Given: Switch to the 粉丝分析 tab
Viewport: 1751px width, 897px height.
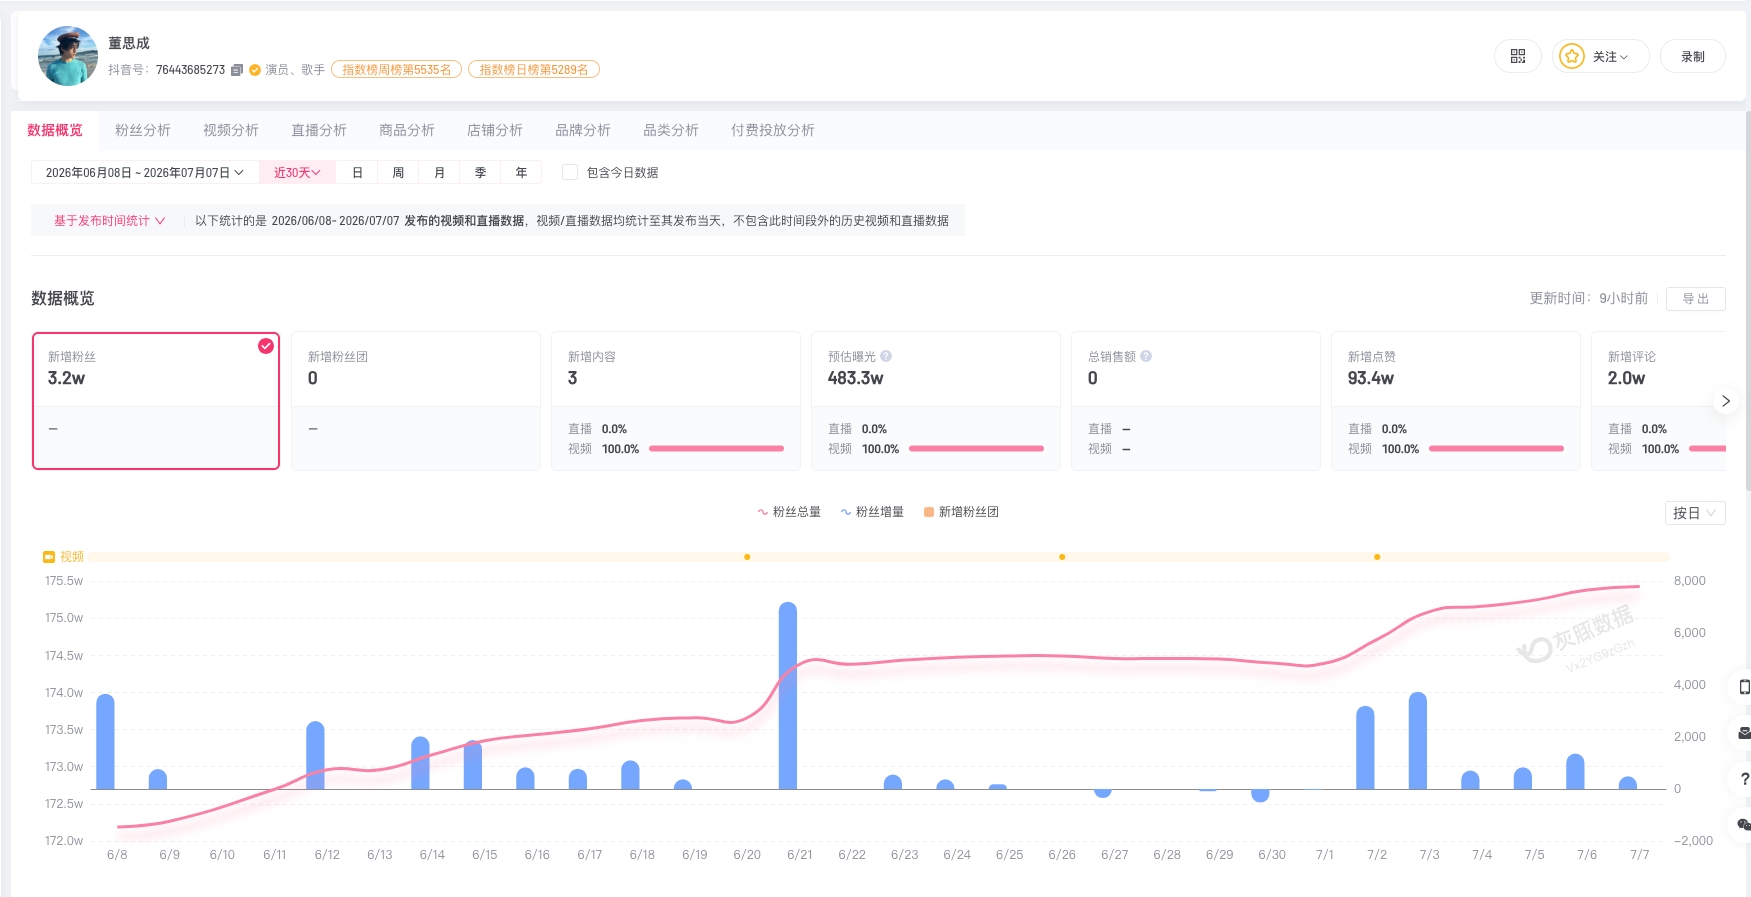Looking at the screenshot, I should click(143, 130).
